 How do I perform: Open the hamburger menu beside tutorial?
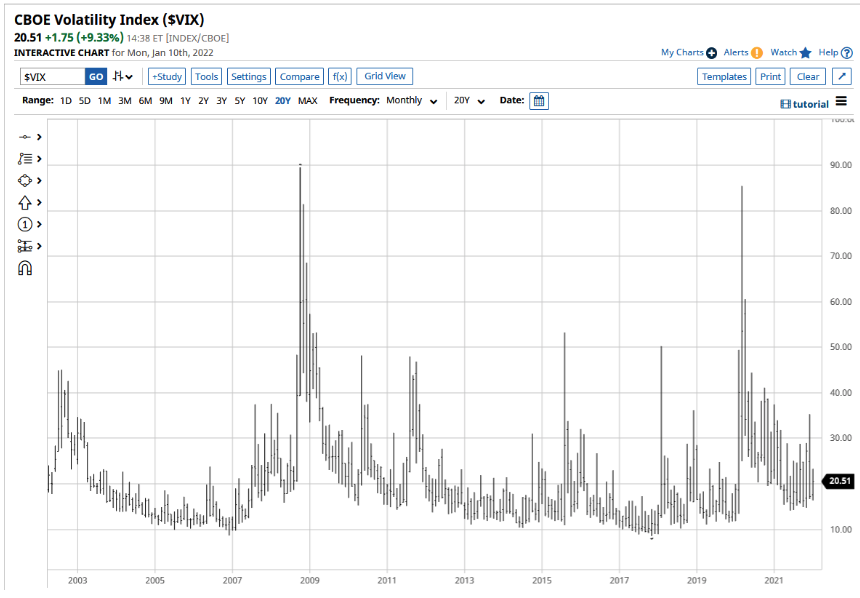(x=841, y=101)
